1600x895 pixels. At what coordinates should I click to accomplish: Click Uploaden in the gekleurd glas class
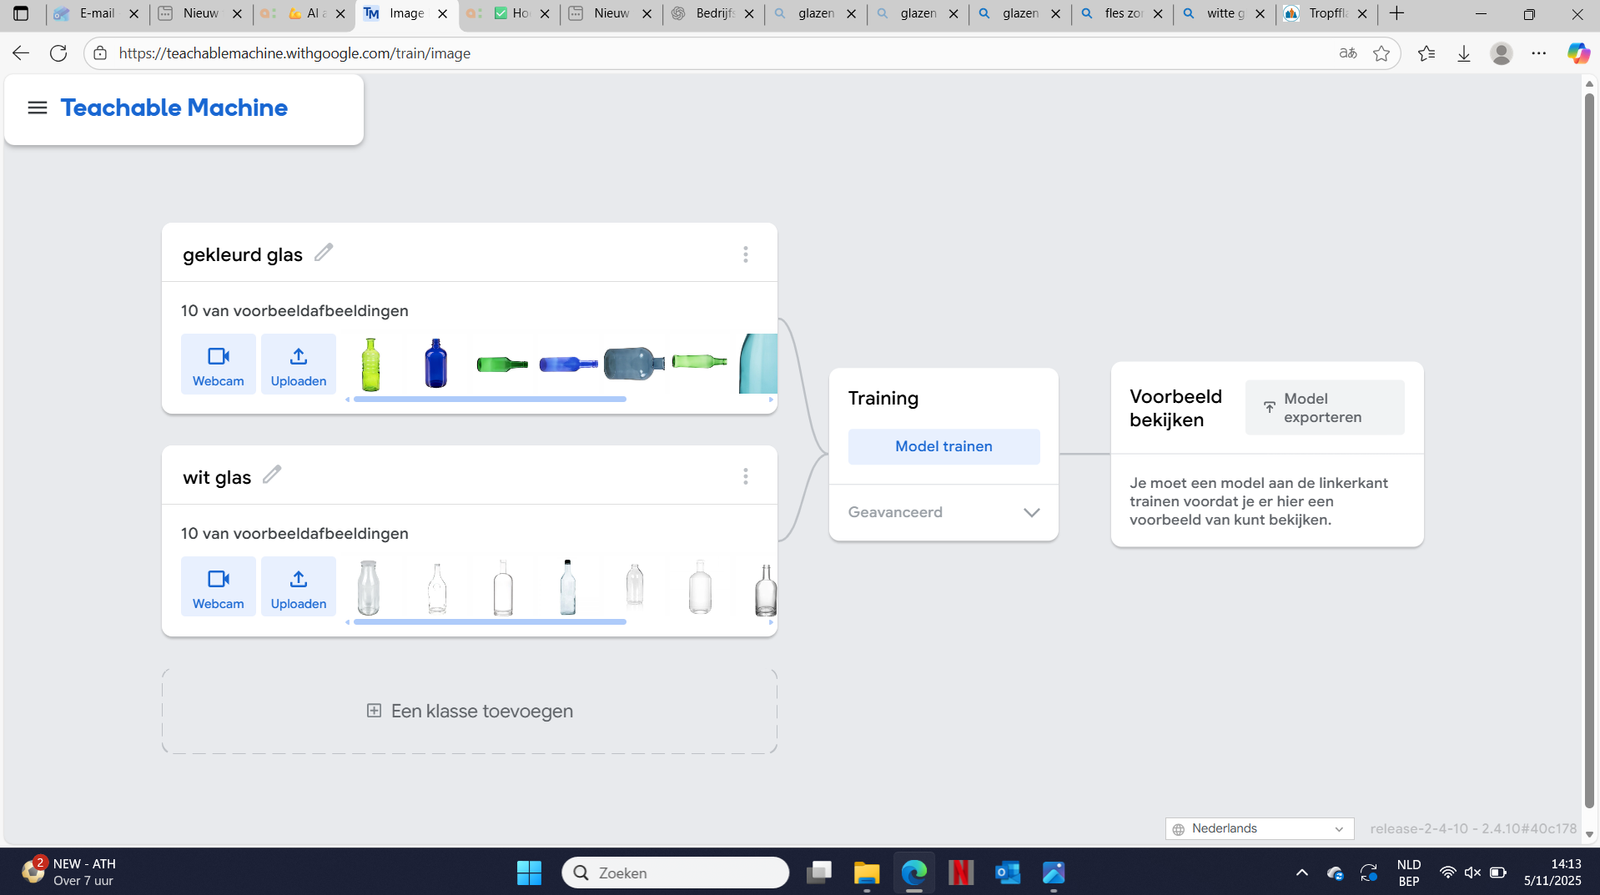298,364
